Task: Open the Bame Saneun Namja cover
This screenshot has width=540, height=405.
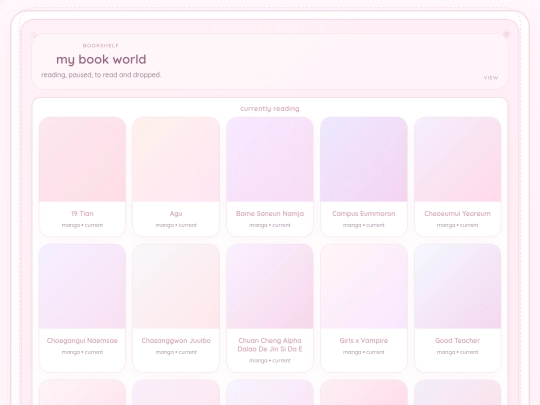Action: (x=270, y=159)
